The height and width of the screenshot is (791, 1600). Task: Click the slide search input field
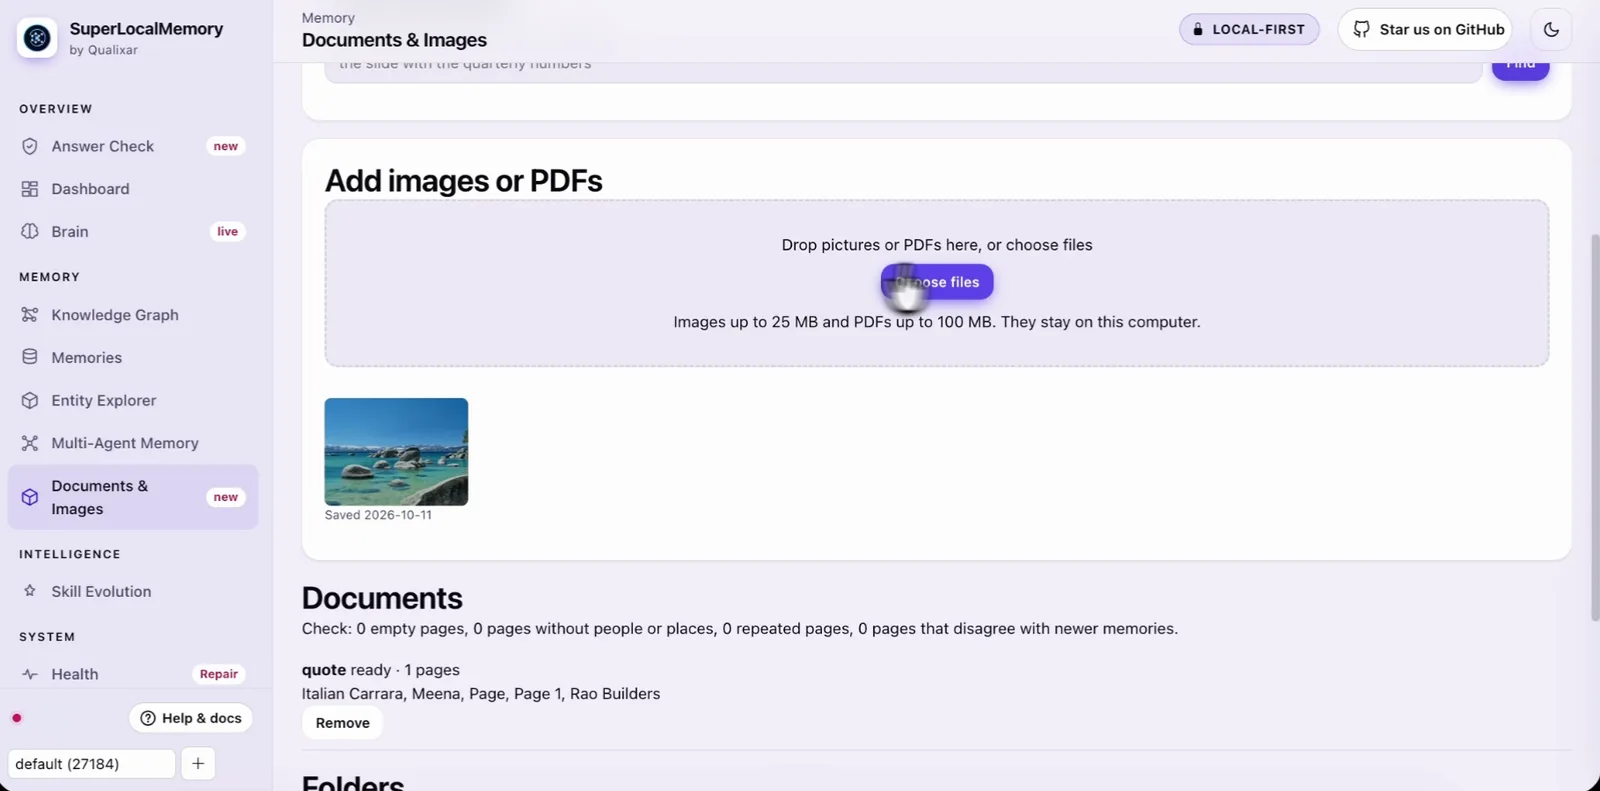[903, 70]
